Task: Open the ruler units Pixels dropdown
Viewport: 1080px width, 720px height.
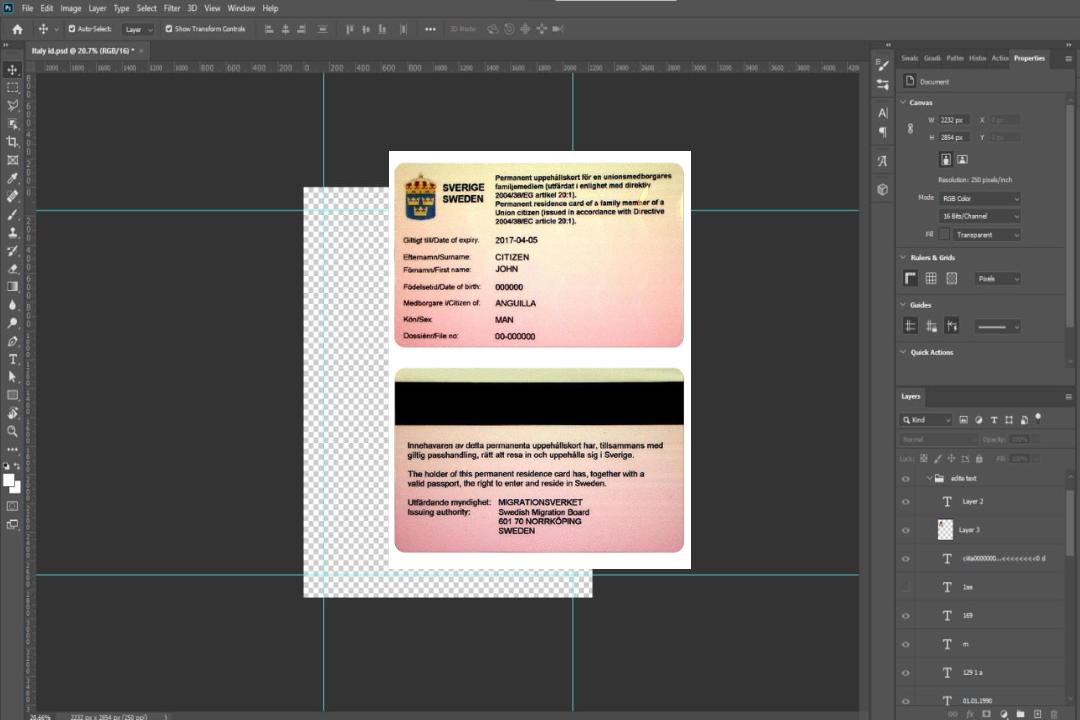Action: tap(997, 278)
